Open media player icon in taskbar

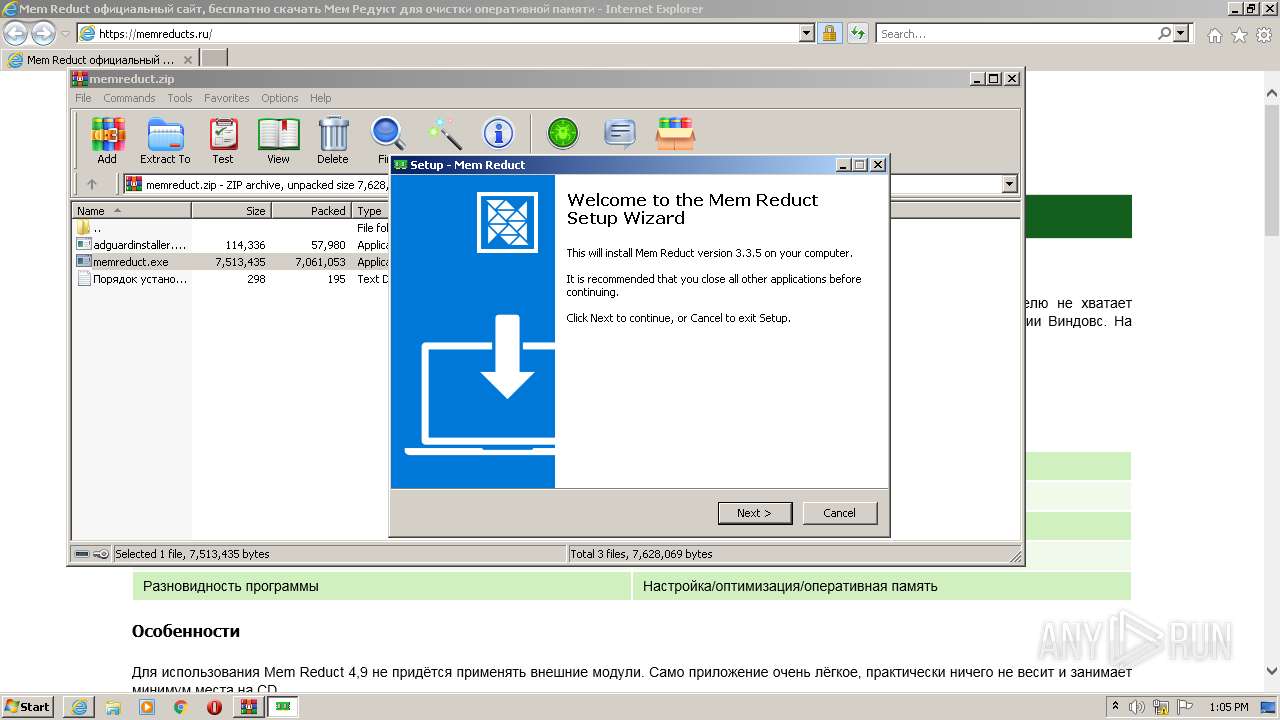(x=147, y=707)
